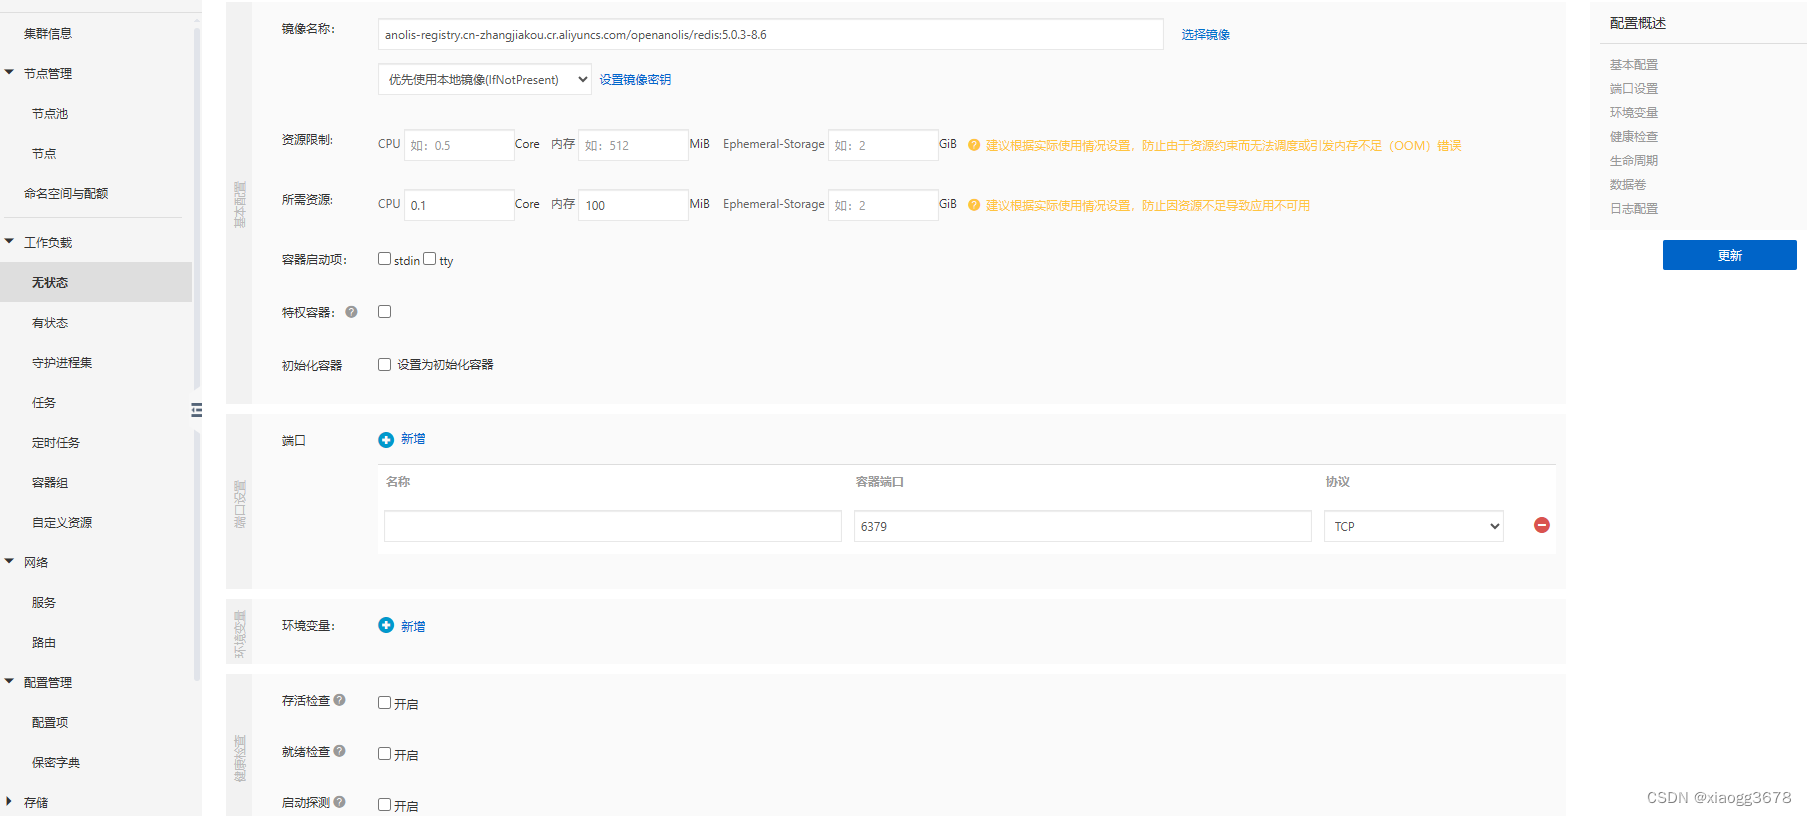
Task: Open 服务 under 网络
Action: [44, 602]
